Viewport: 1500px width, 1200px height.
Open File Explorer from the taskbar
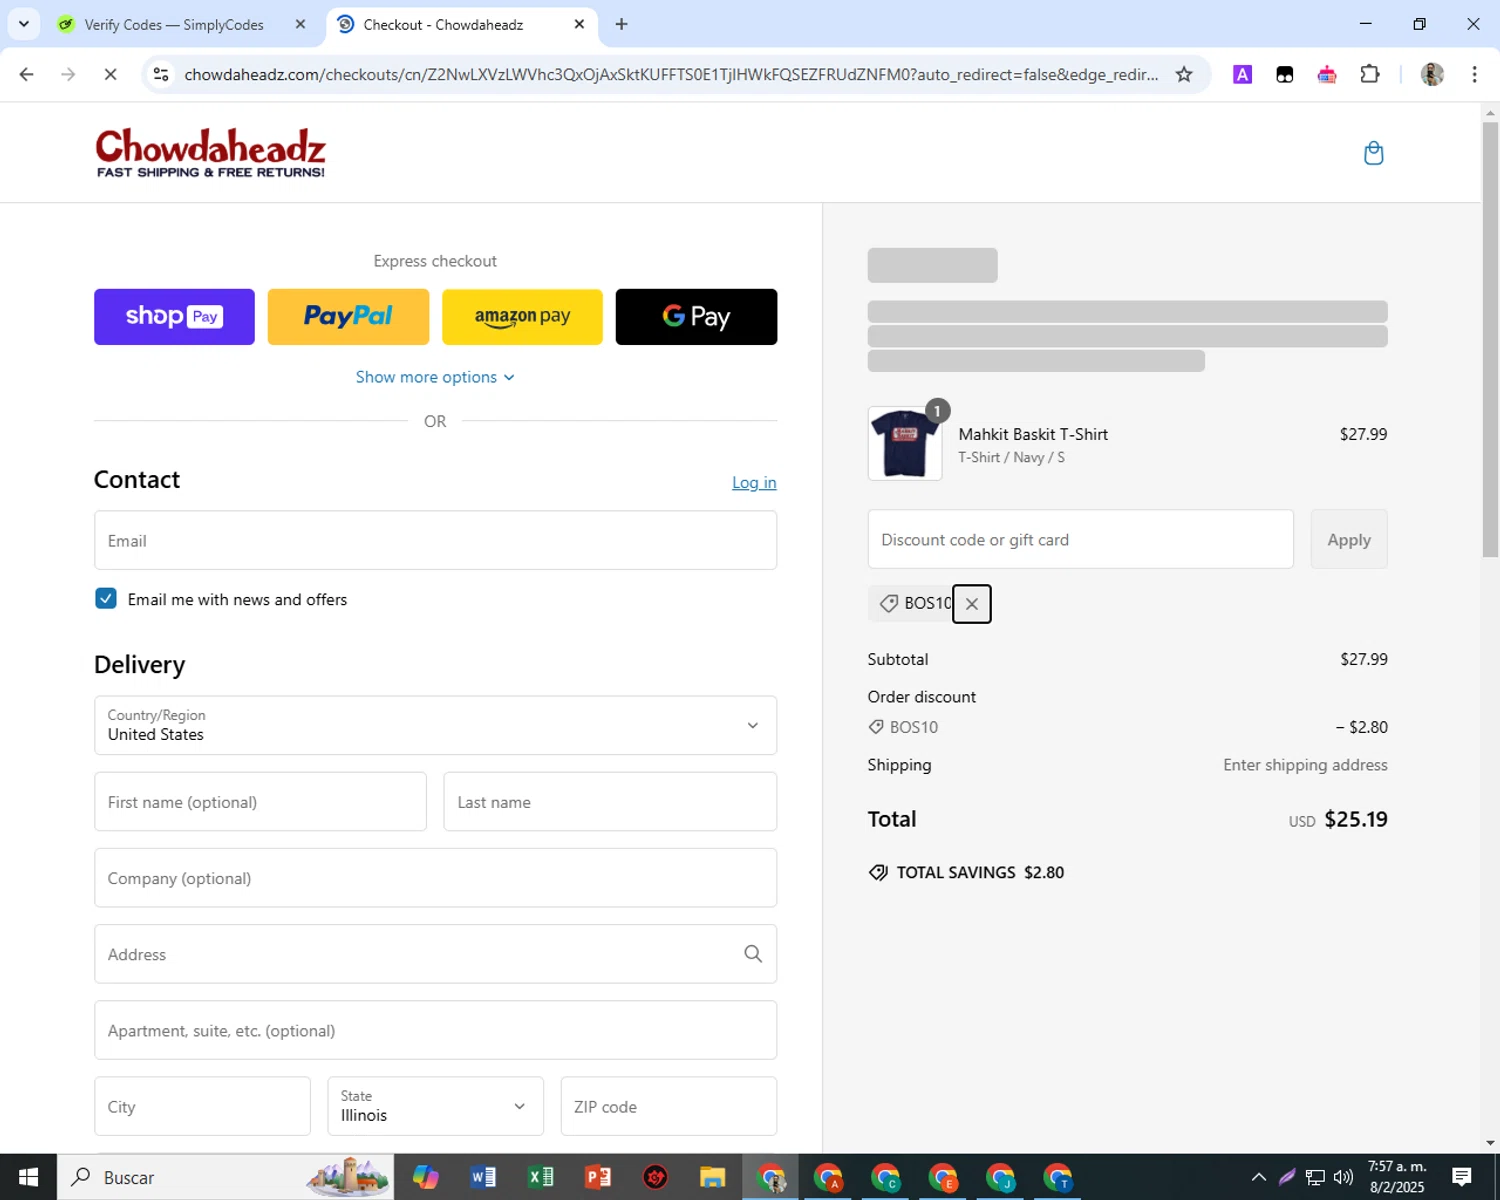[712, 1177]
